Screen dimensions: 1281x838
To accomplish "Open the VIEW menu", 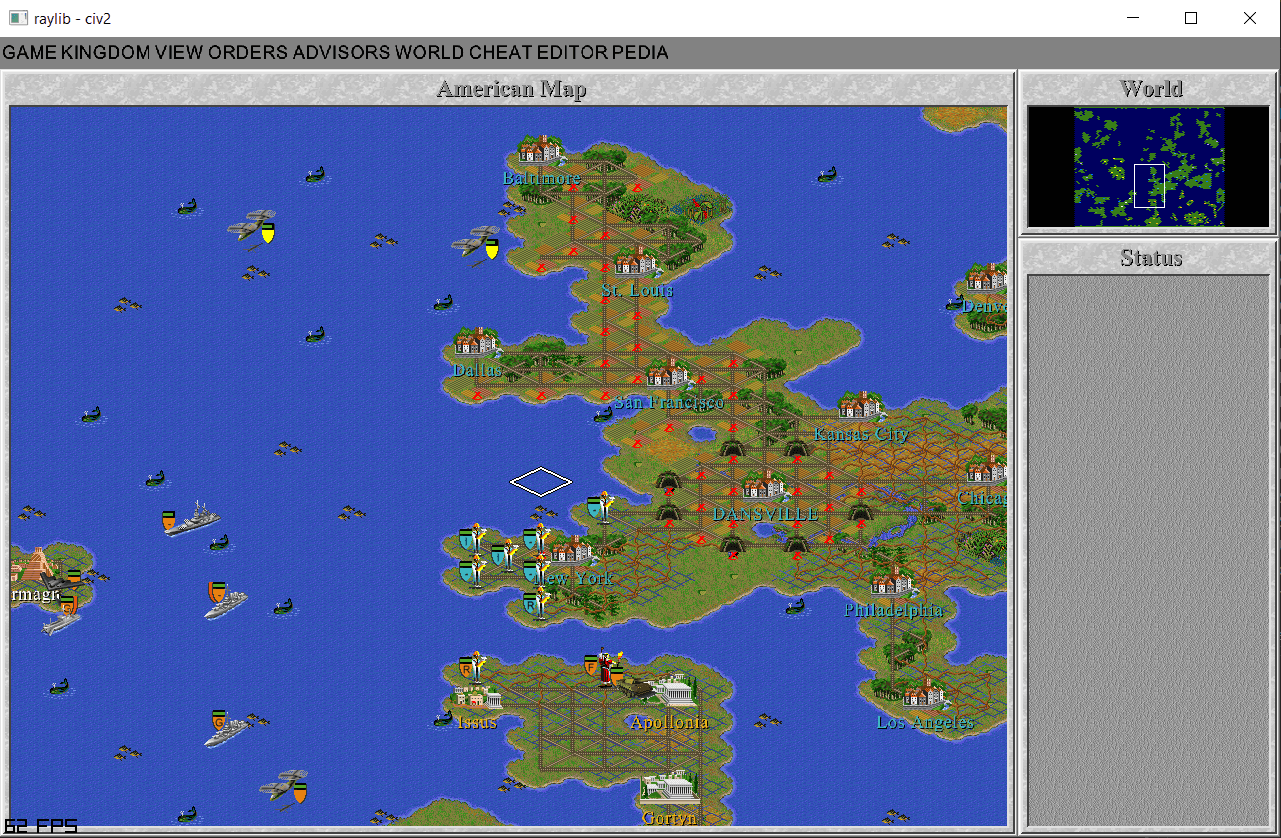I will pos(179,53).
